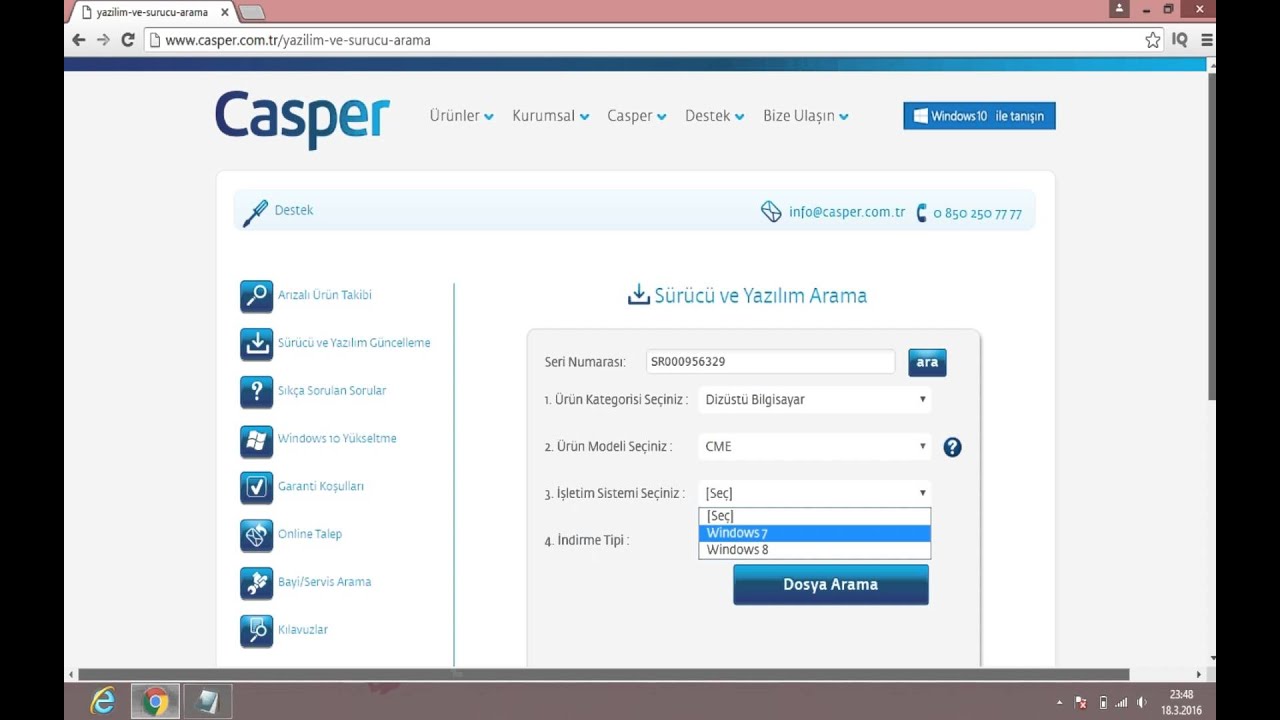Click the browser forward arrow
The width and height of the screenshot is (1280, 720).
pos(103,40)
